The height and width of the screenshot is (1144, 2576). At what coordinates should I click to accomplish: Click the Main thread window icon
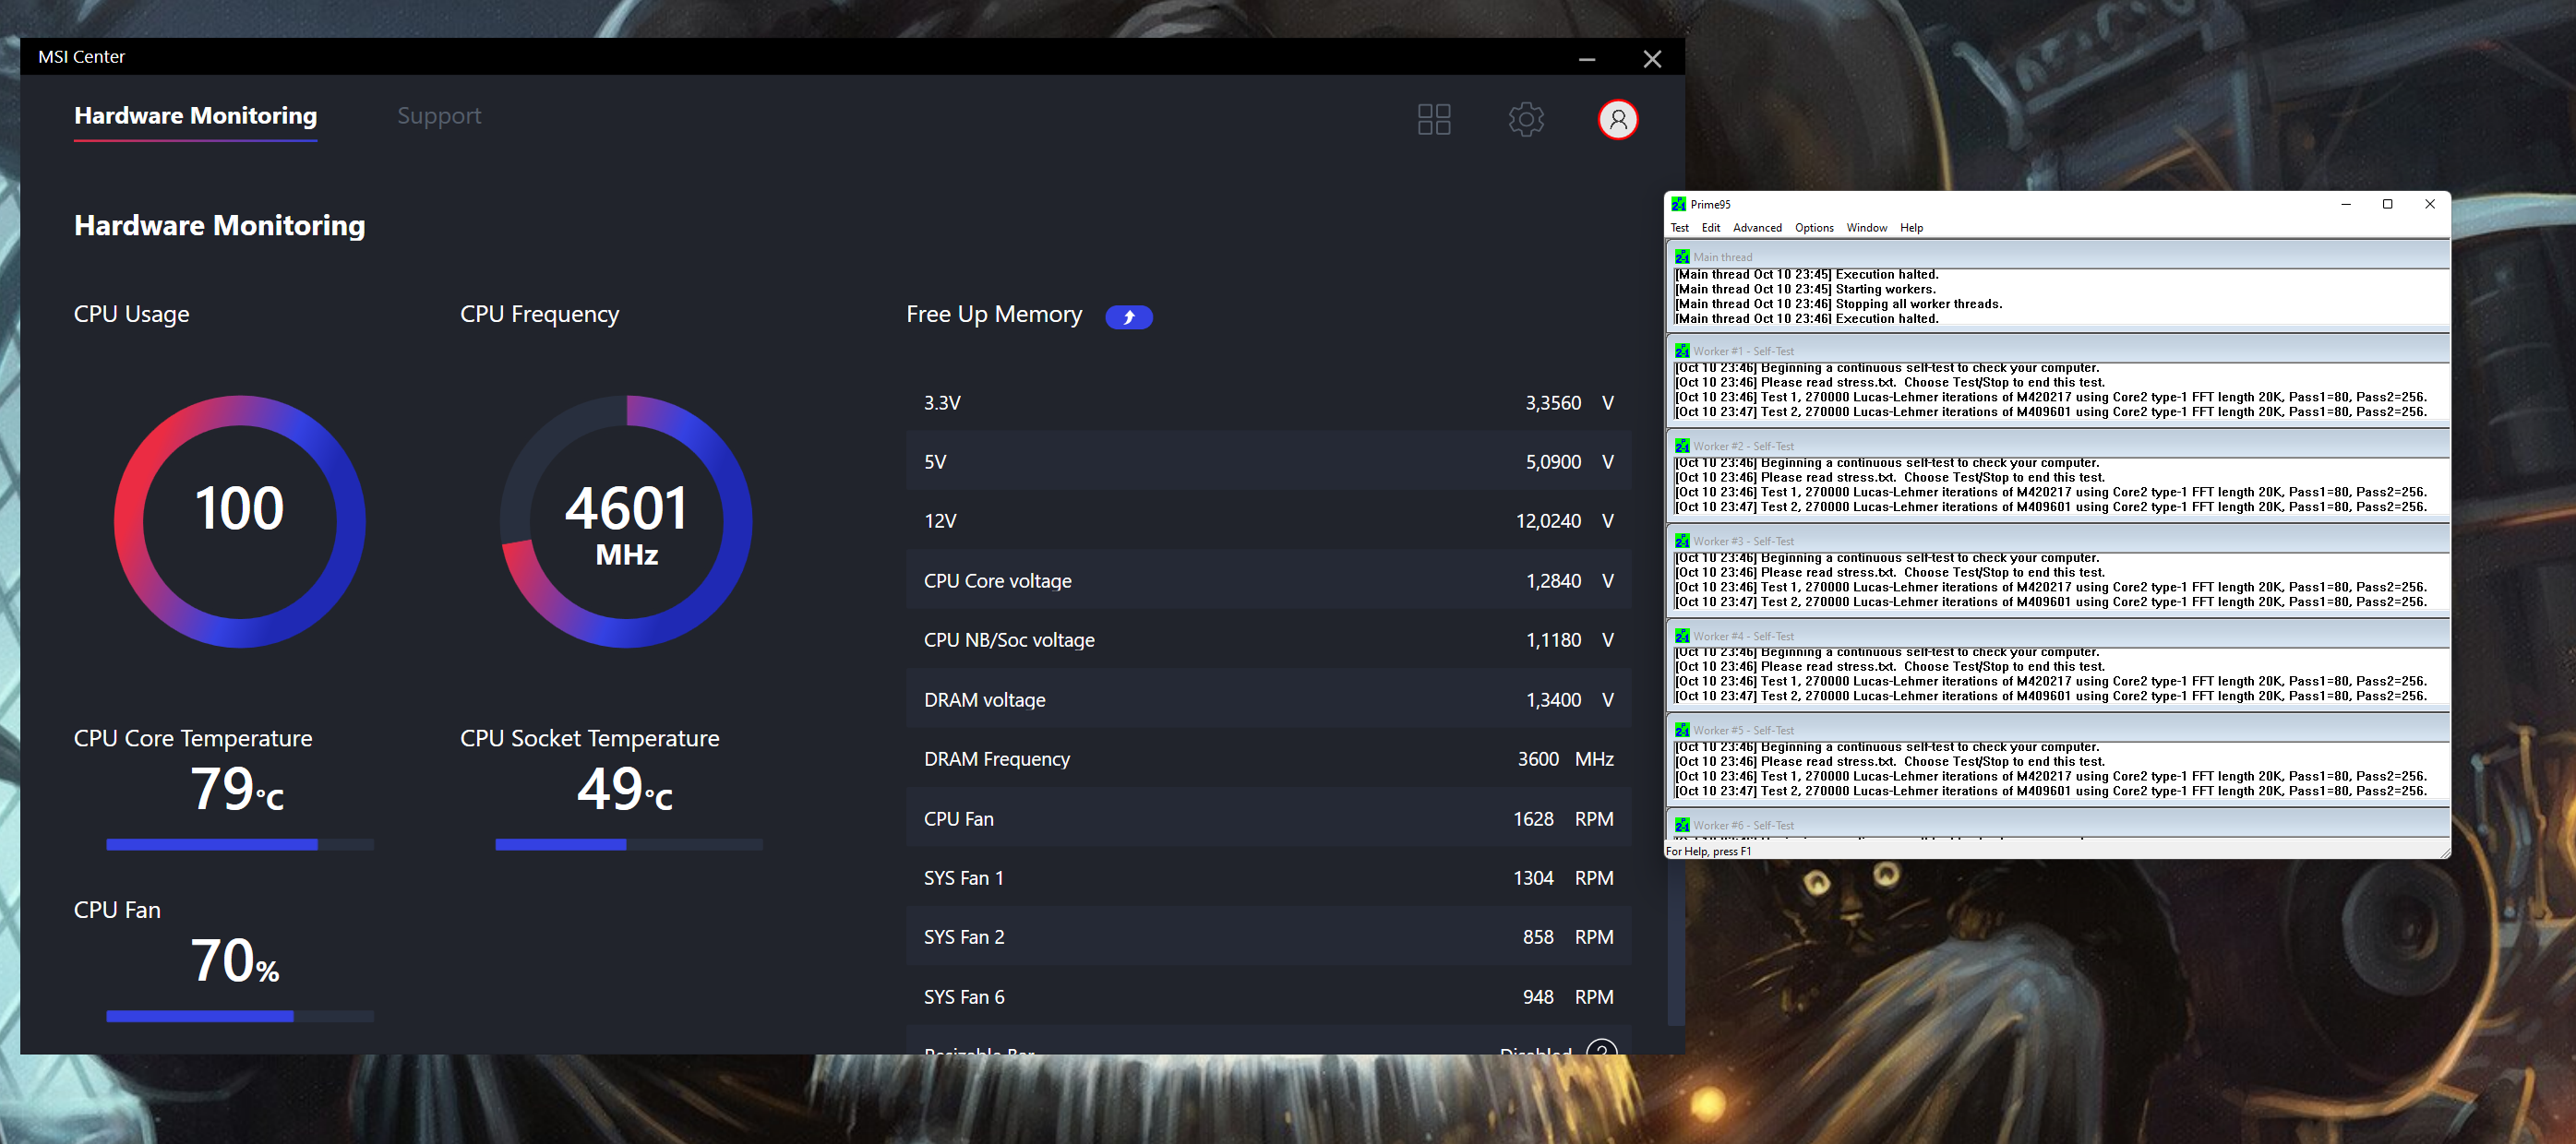1682,257
